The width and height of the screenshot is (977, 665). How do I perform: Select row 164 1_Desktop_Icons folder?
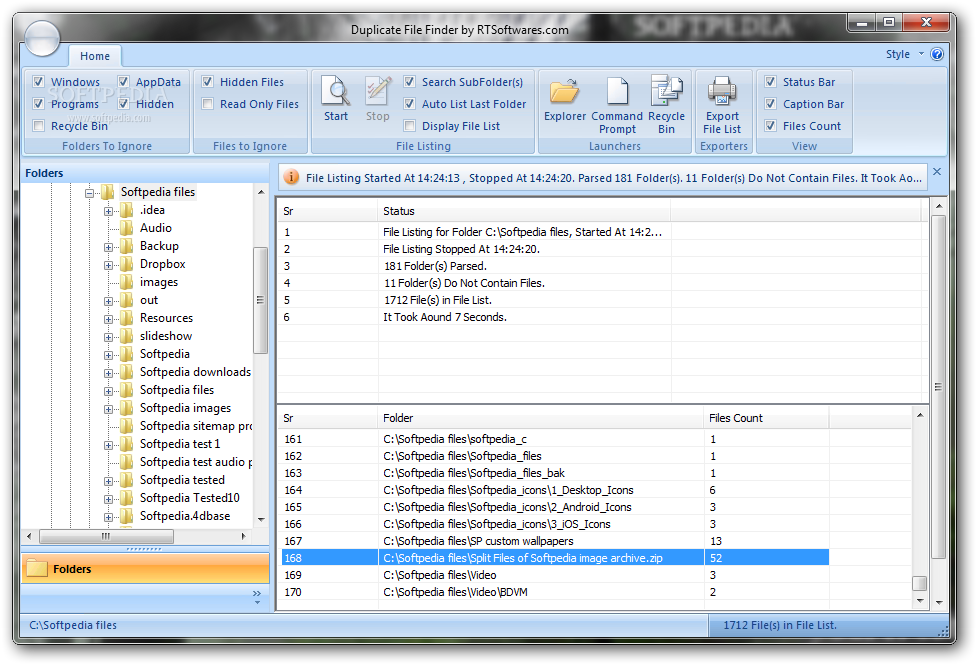pos(555,490)
